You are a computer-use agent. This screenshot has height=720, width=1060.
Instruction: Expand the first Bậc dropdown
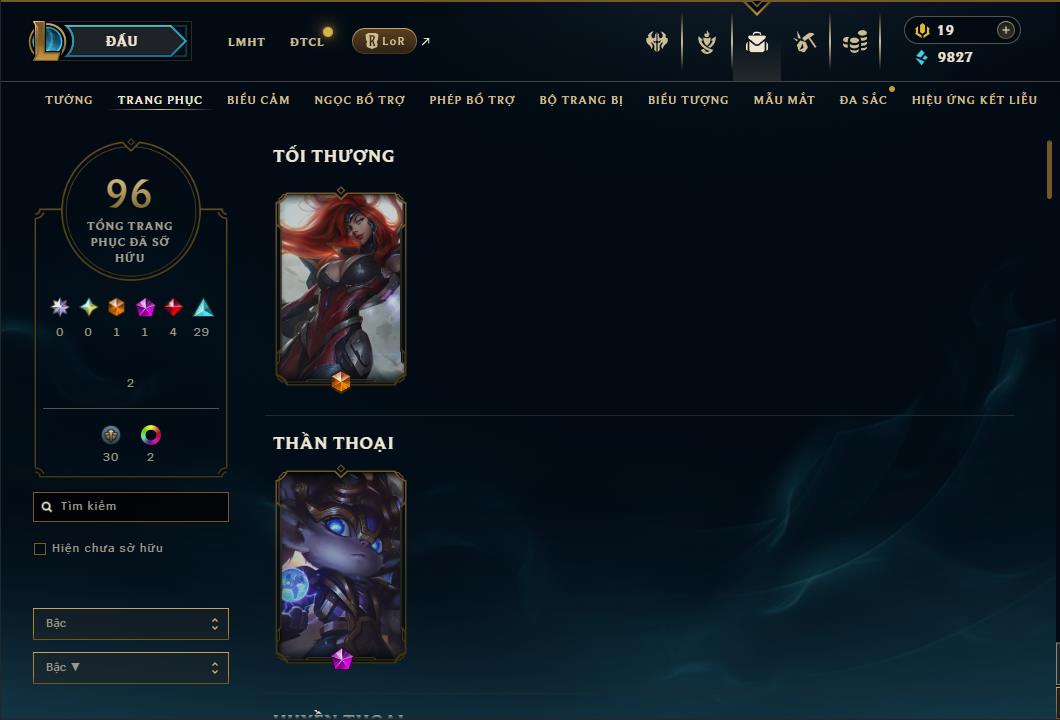point(130,623)
